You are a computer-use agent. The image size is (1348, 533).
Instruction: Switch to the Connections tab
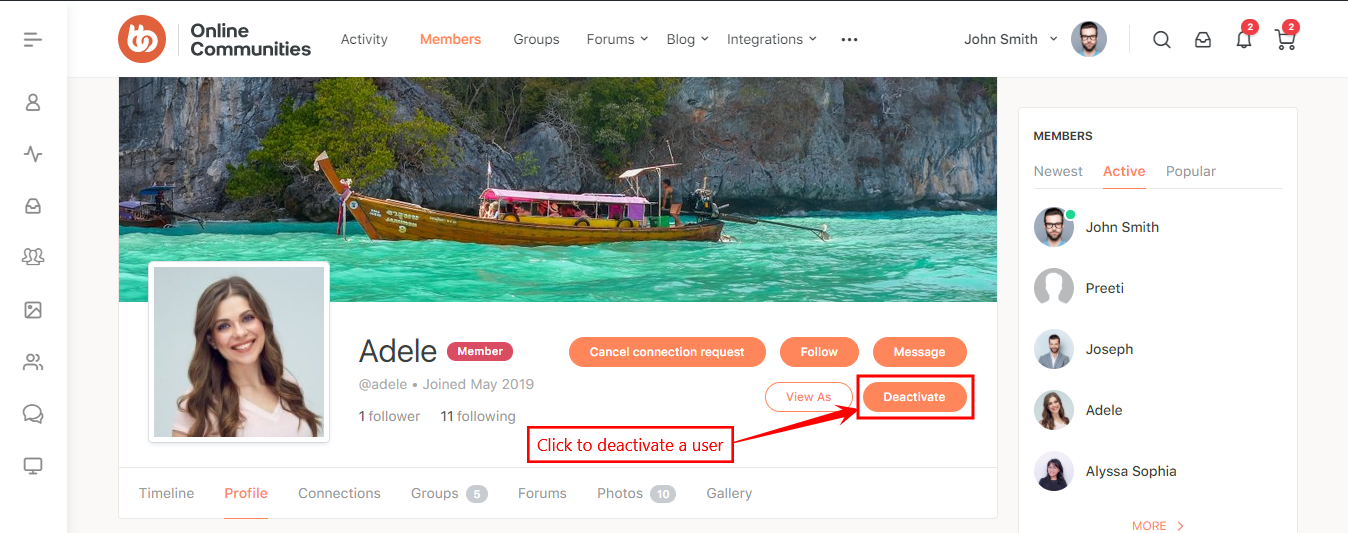pos(339,493)
